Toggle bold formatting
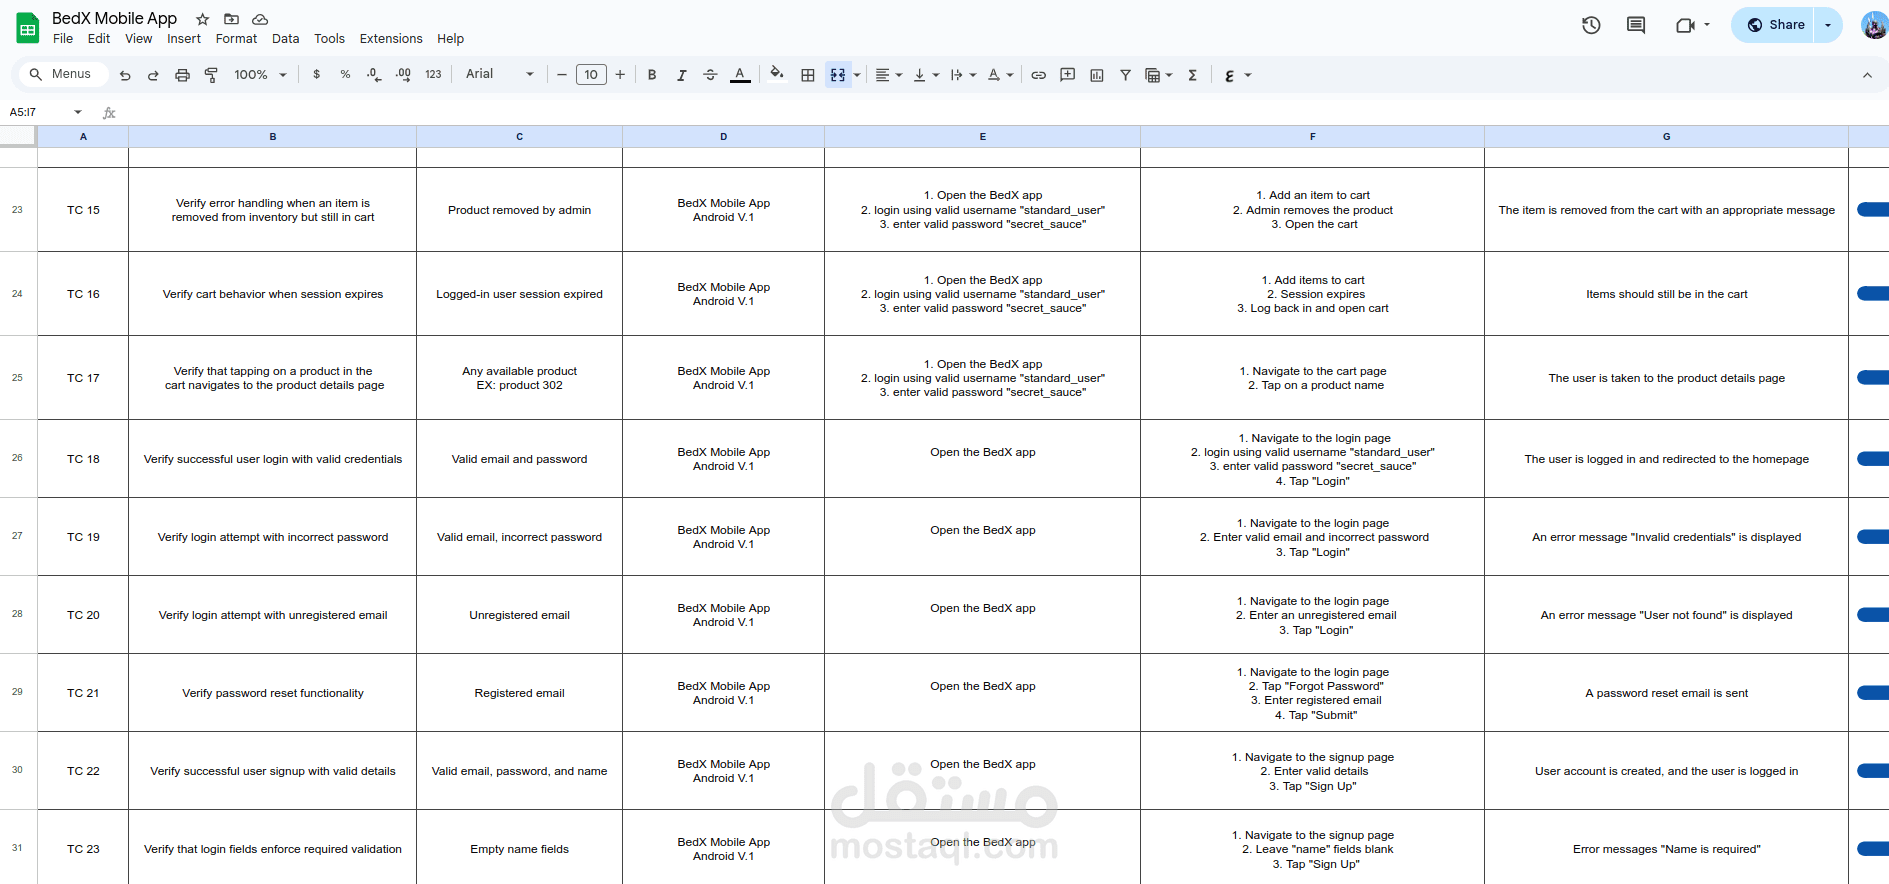This screenshot has height=884, width=1889. pyautogui.click(x=652, y=75)
